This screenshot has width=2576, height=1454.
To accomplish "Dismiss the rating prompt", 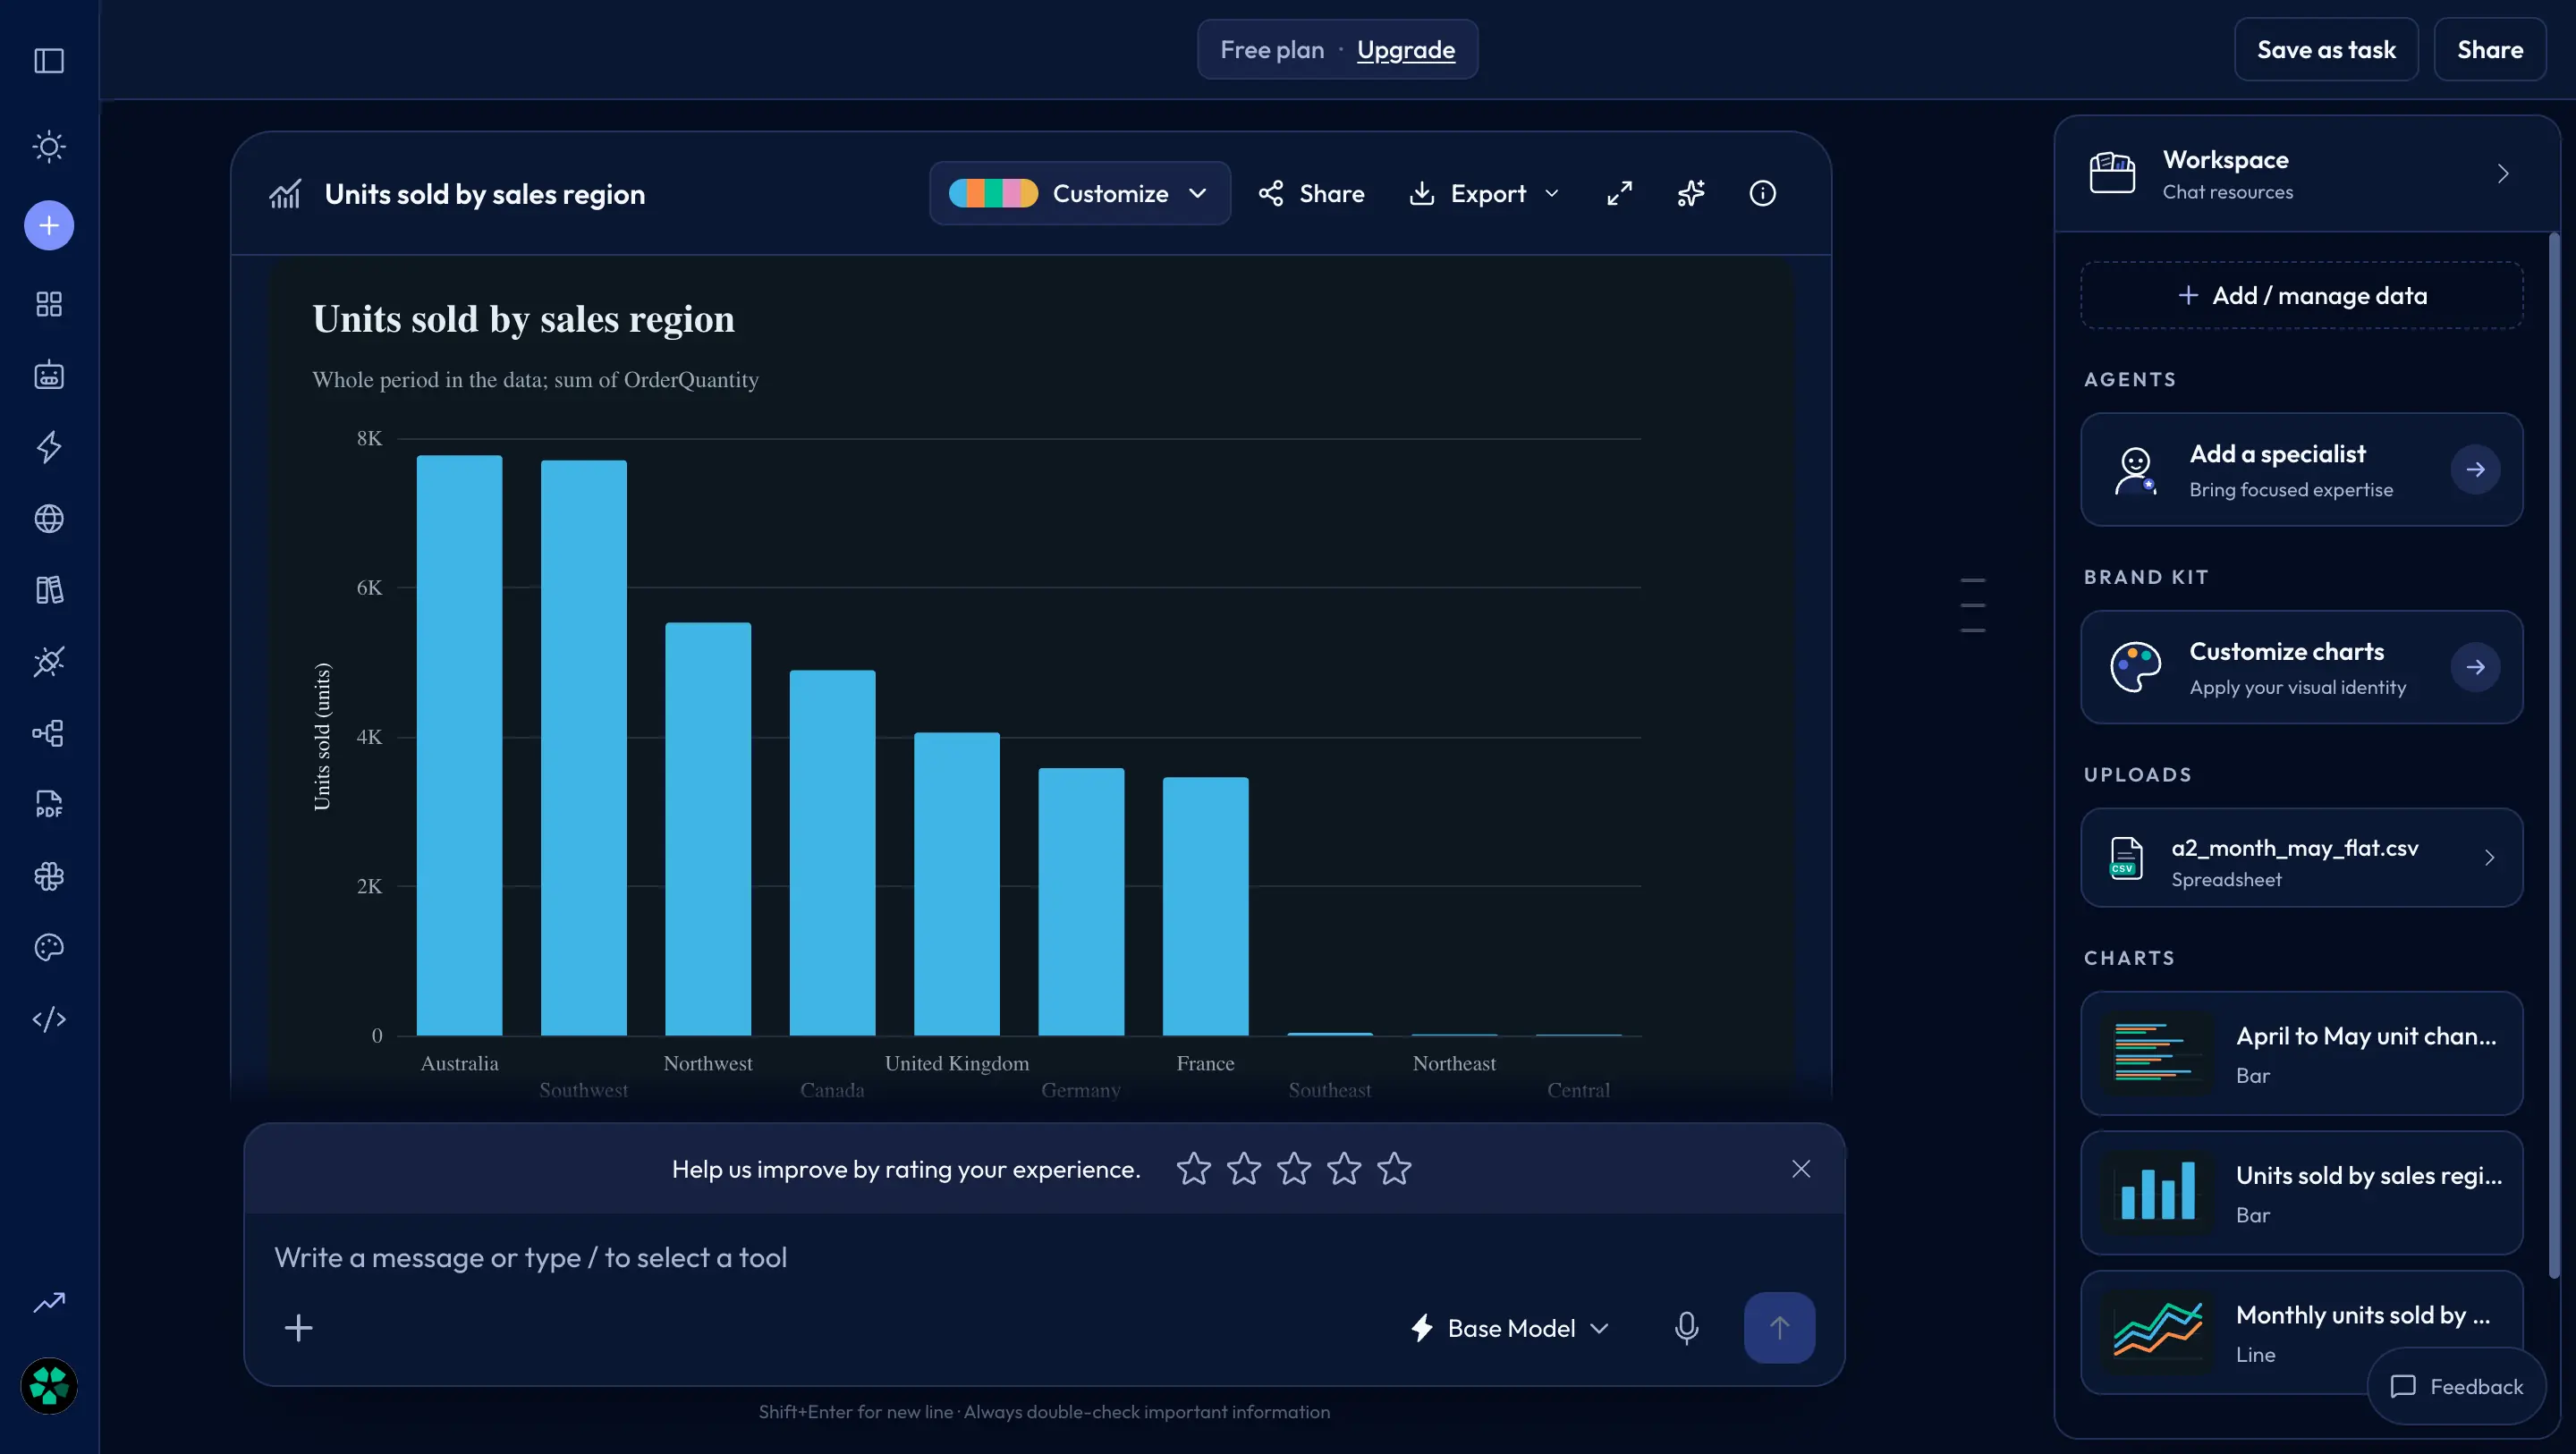I will point(1801,1169).
